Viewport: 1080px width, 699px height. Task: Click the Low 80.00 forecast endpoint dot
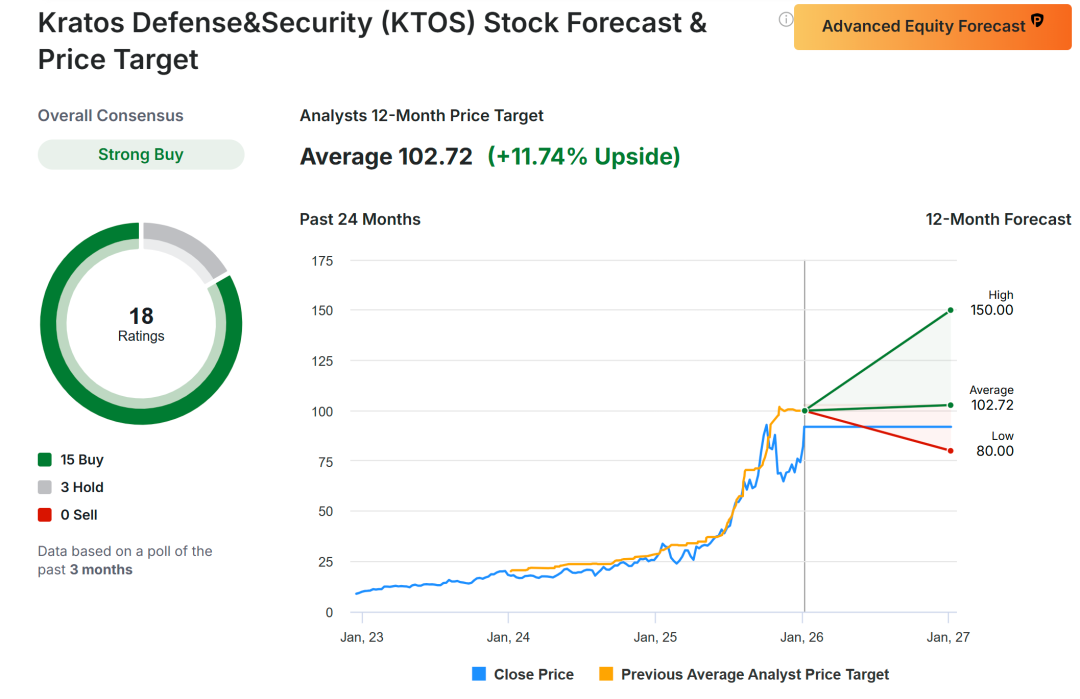(x=950, y=451)
